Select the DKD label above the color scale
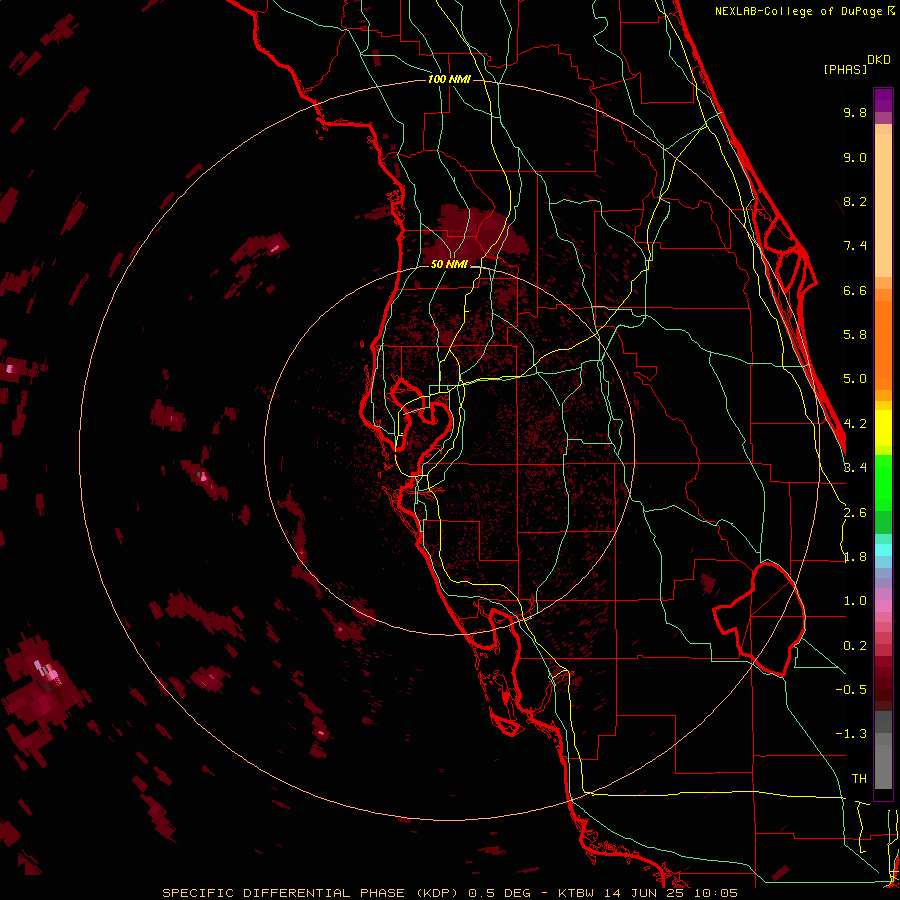This screenshot has height=900, width=900. point(879,60)
